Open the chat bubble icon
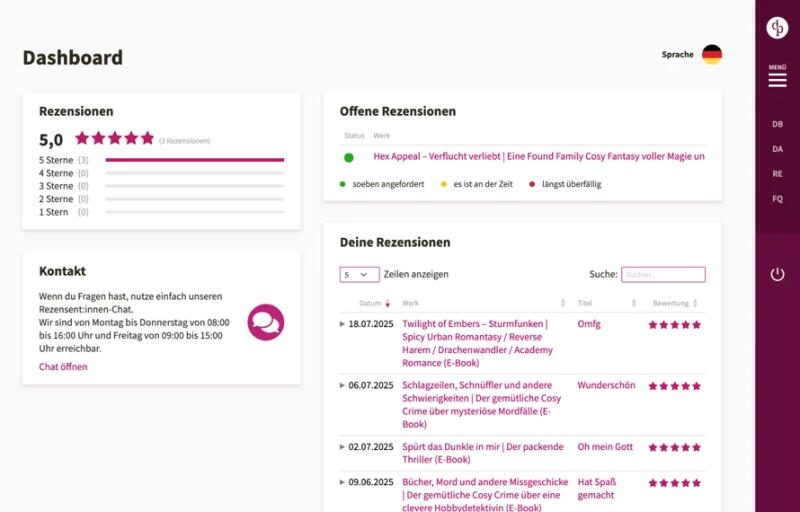The height and width of the screenshot is (512, 800). click(x=266, y=322)
